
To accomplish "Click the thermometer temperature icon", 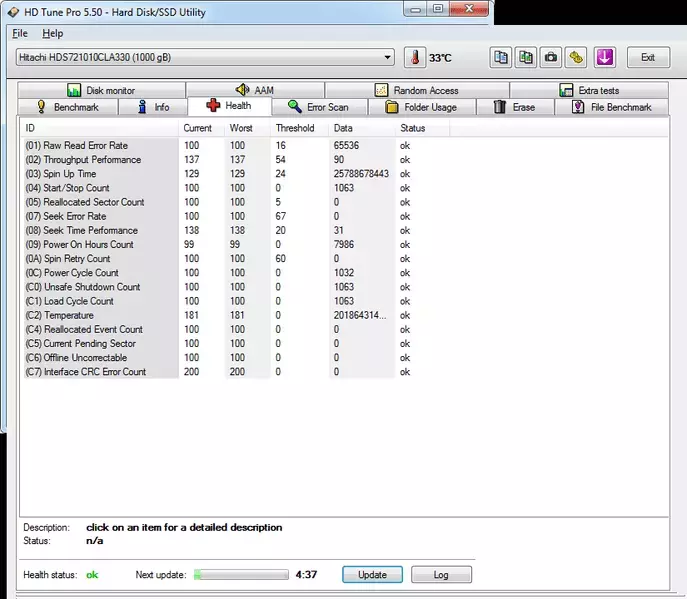I will (x=415, y=57).
